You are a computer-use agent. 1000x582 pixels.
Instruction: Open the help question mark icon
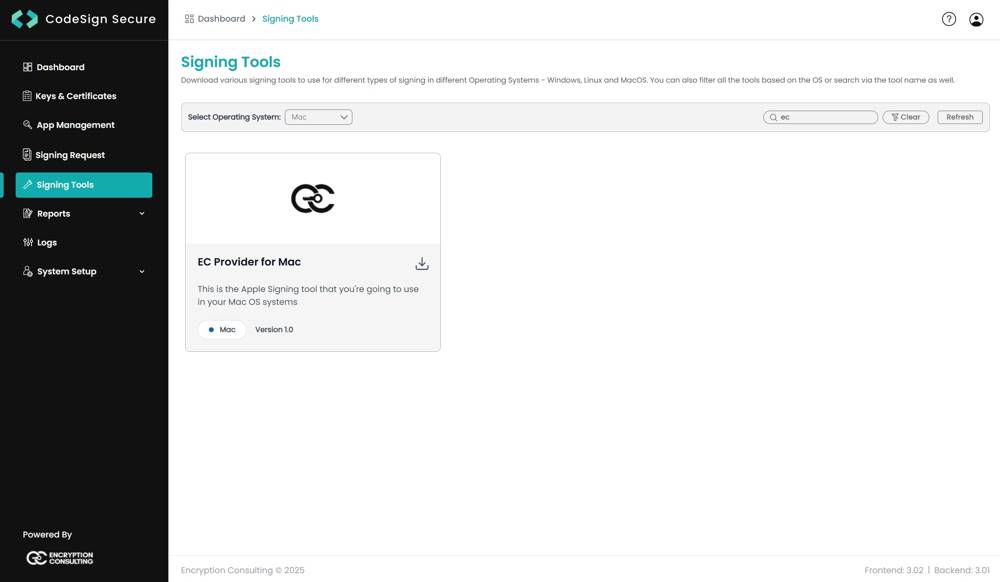tap(949, 19)
